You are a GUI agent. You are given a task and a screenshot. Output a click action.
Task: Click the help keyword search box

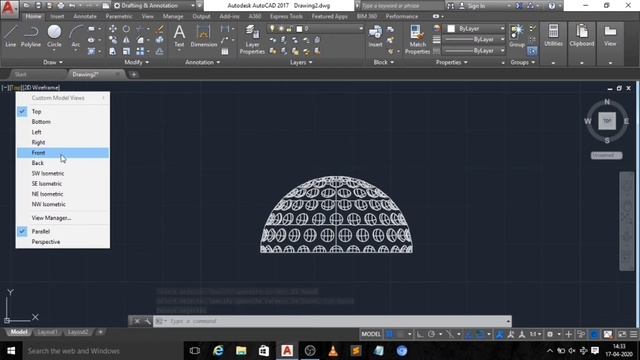(402, 6)
